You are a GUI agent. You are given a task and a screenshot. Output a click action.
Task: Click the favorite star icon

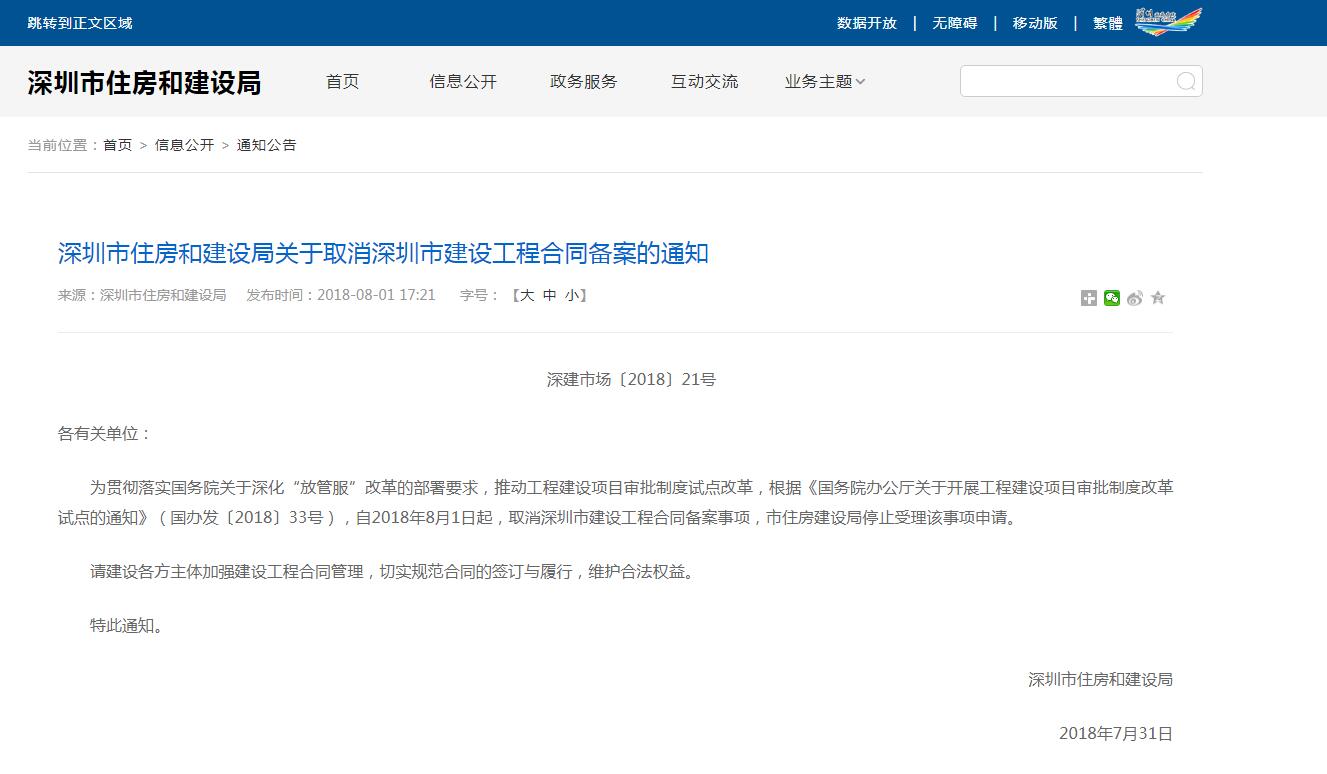[1157, 297]
